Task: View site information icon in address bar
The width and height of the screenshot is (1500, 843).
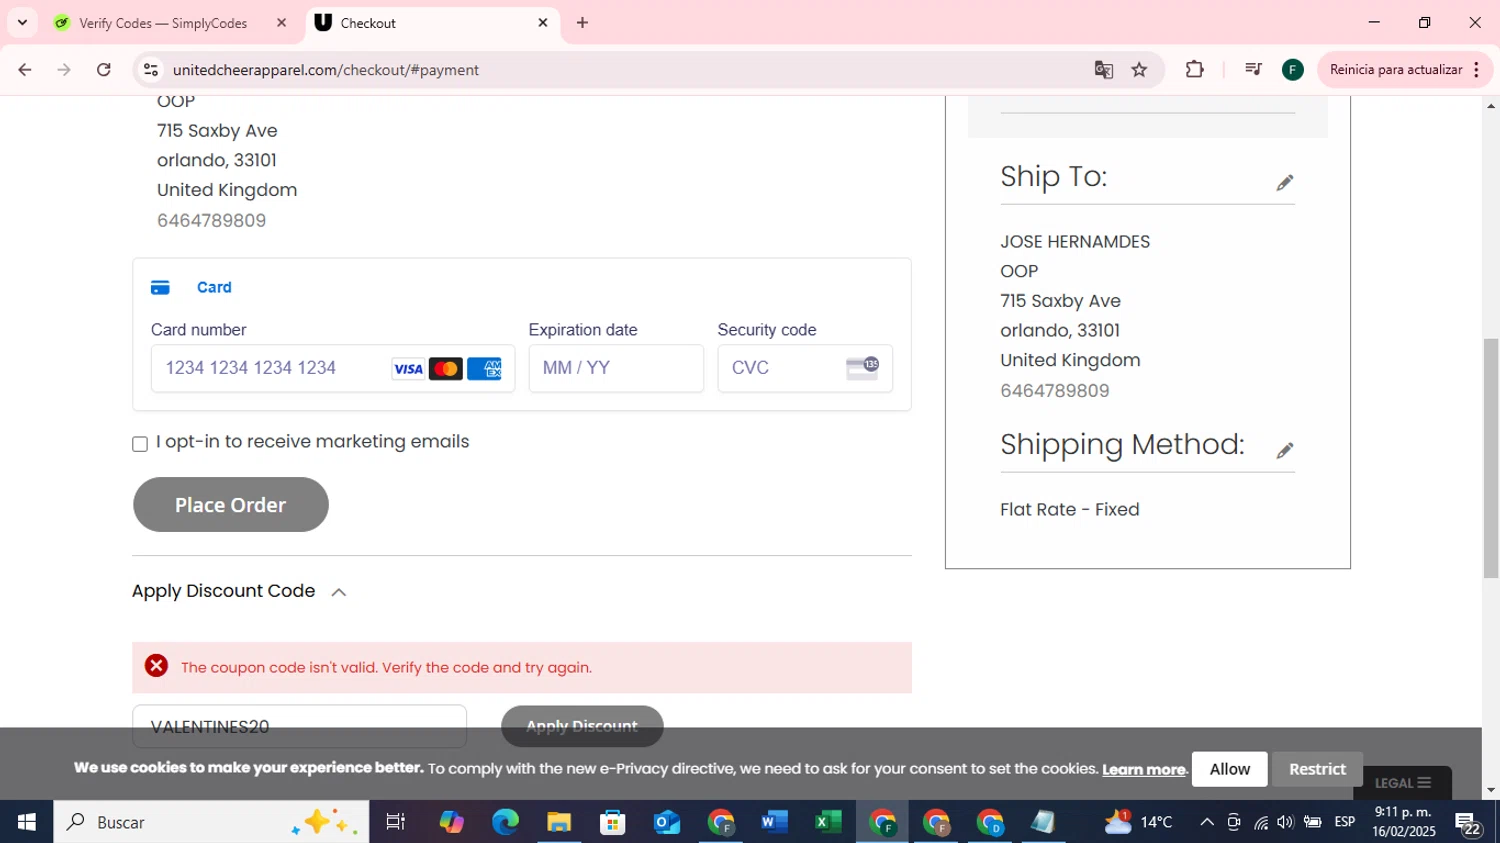Action: tap(151, 70)
